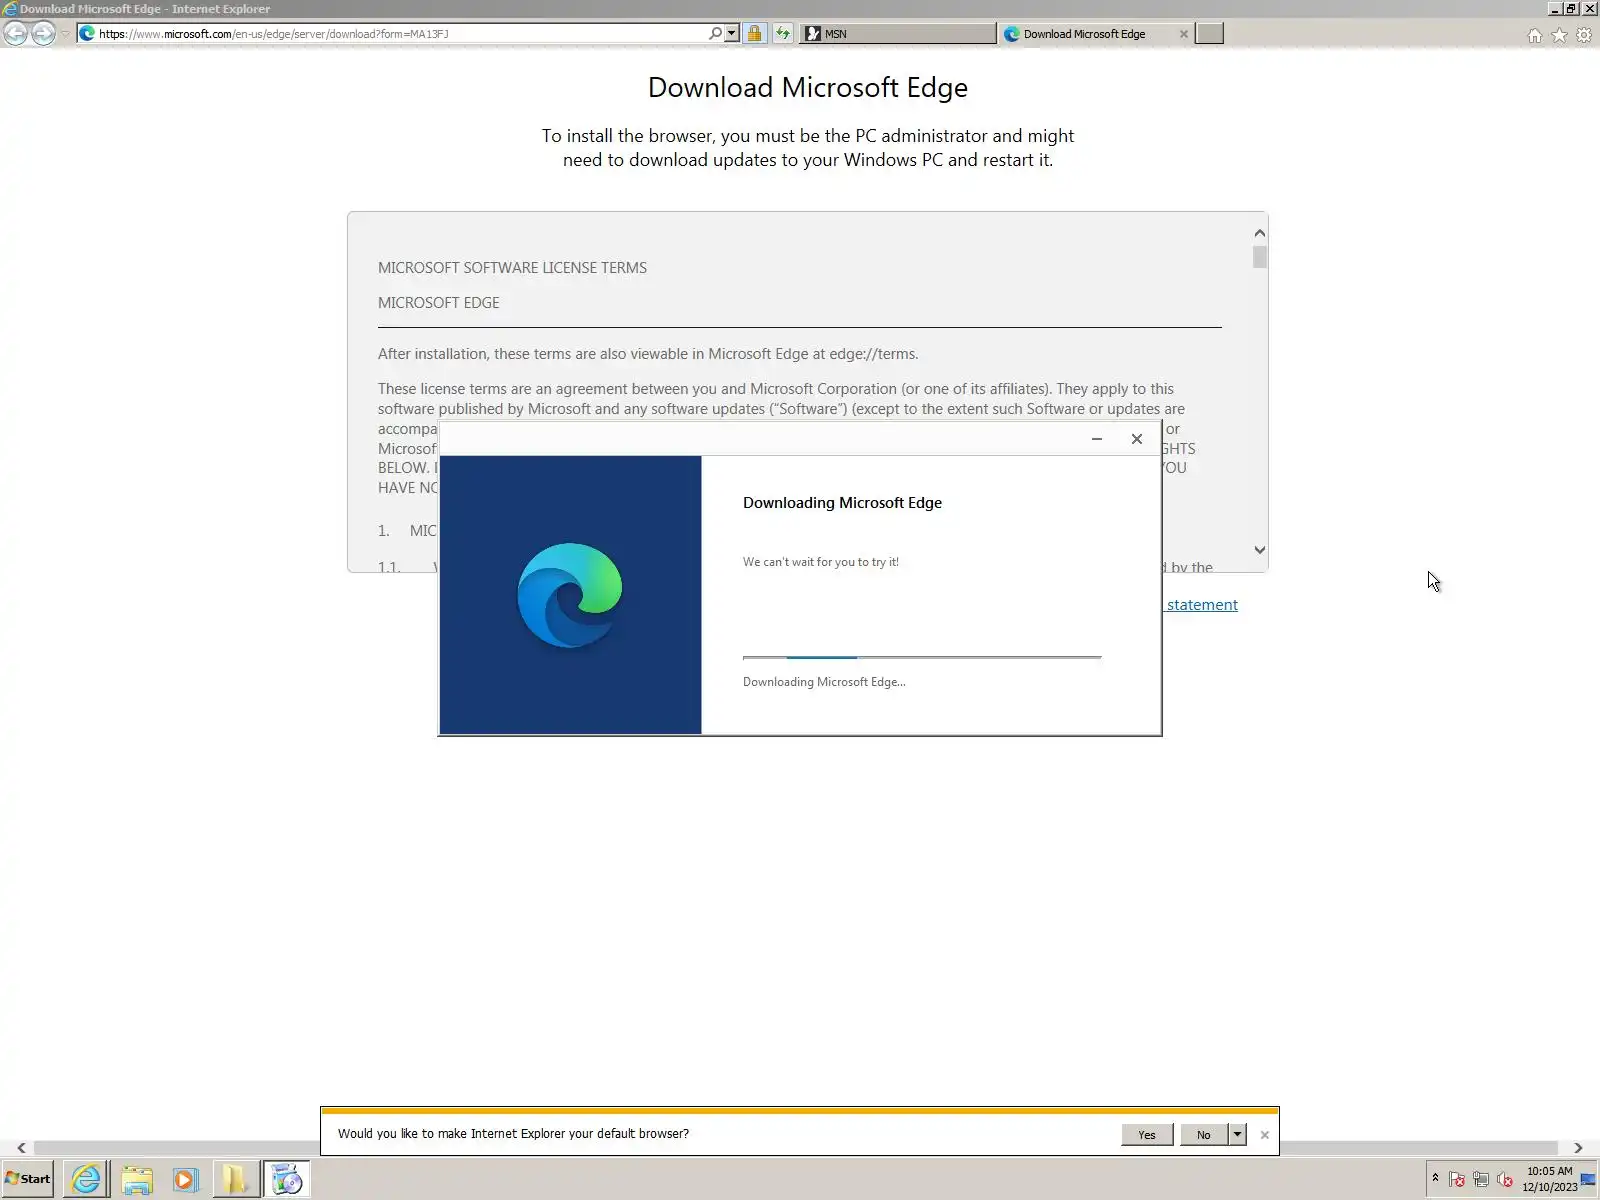Click the Edge download progress bar
The height and width of the screenshot is (1200, 1600).
tap(922, 657)
